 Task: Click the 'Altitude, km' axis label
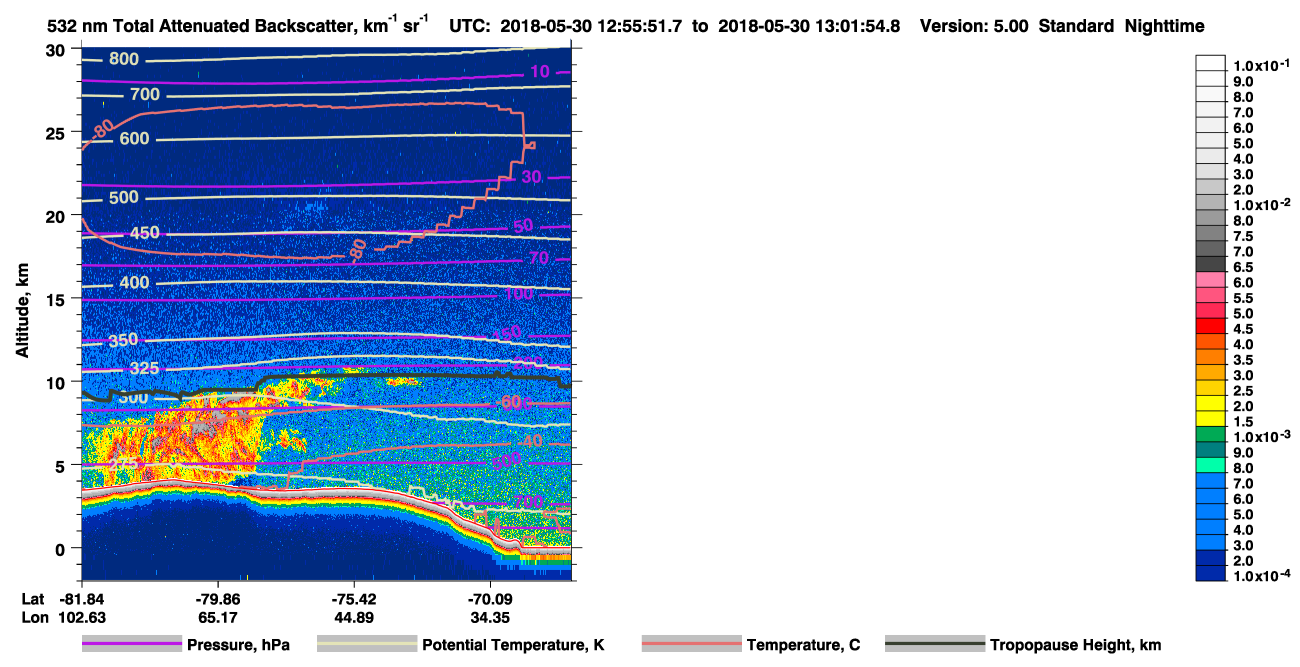22,312
